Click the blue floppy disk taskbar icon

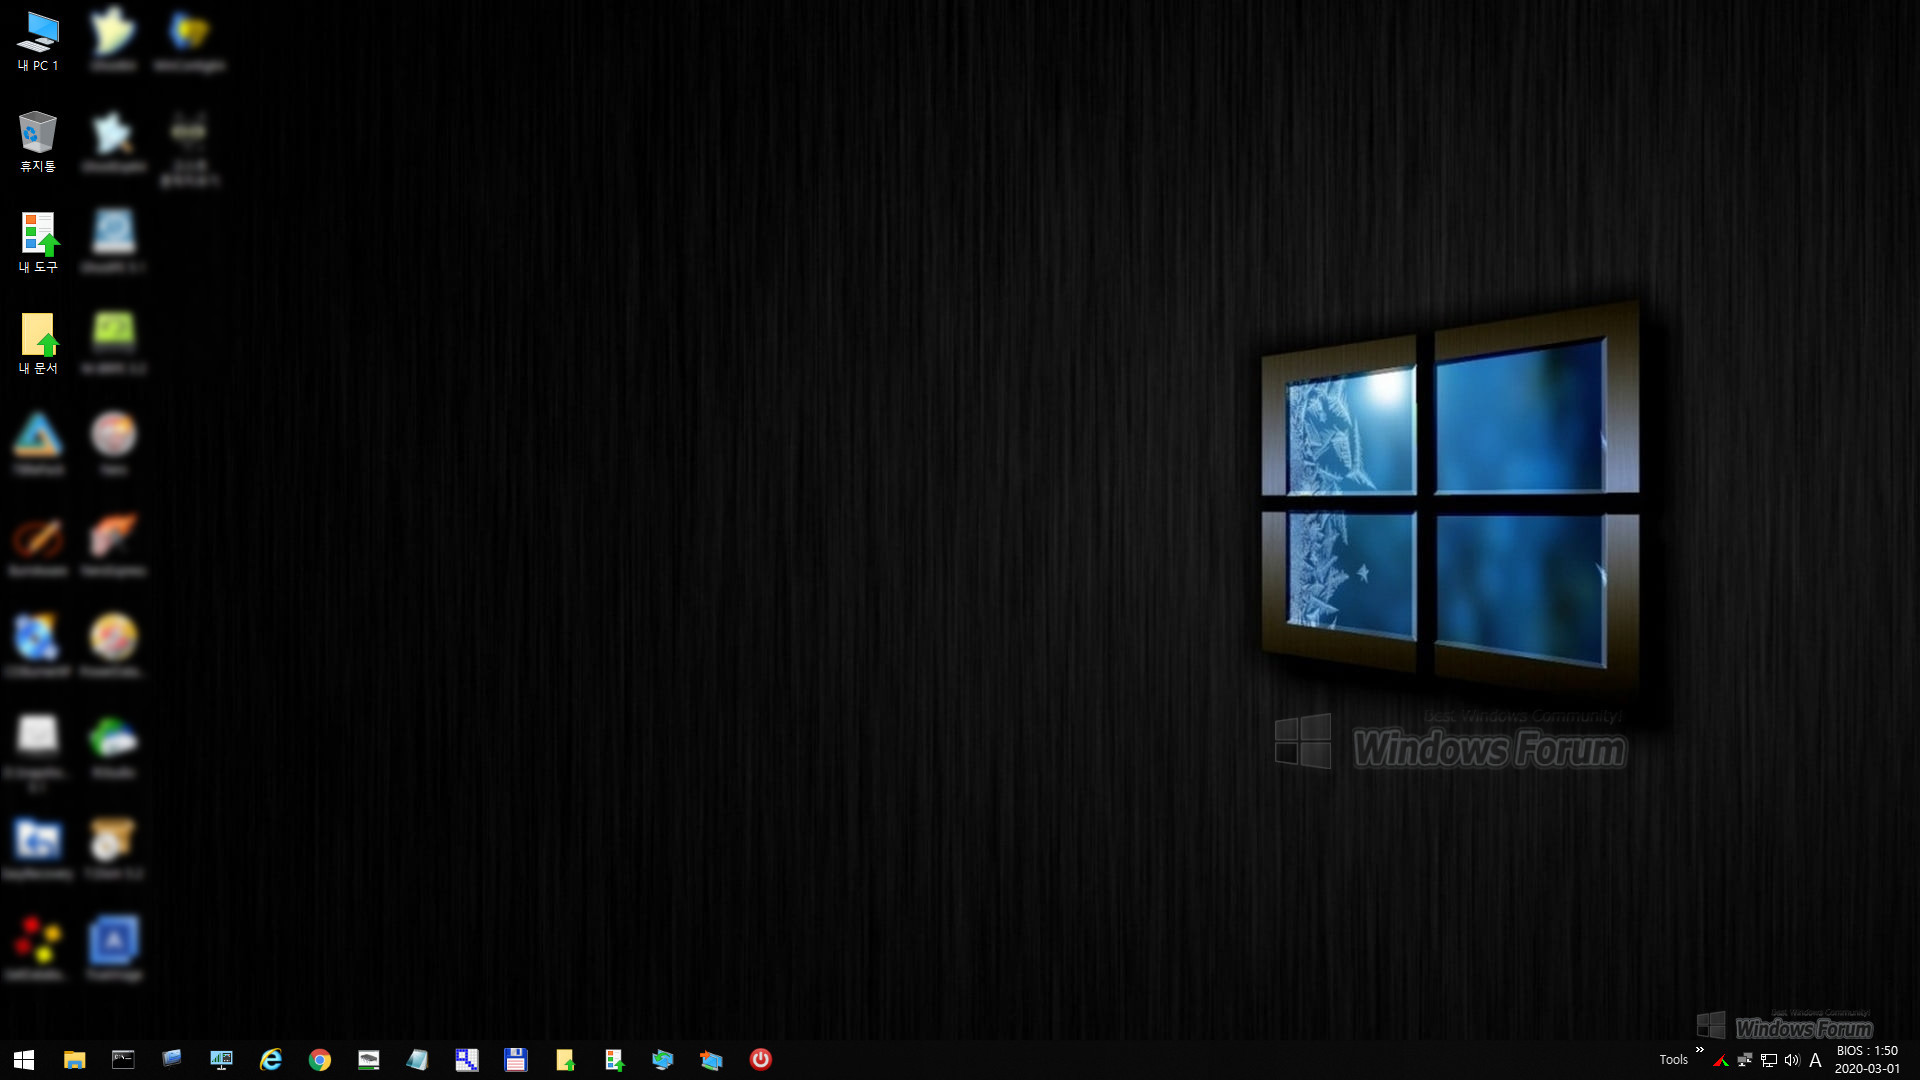pos(515,1059)
